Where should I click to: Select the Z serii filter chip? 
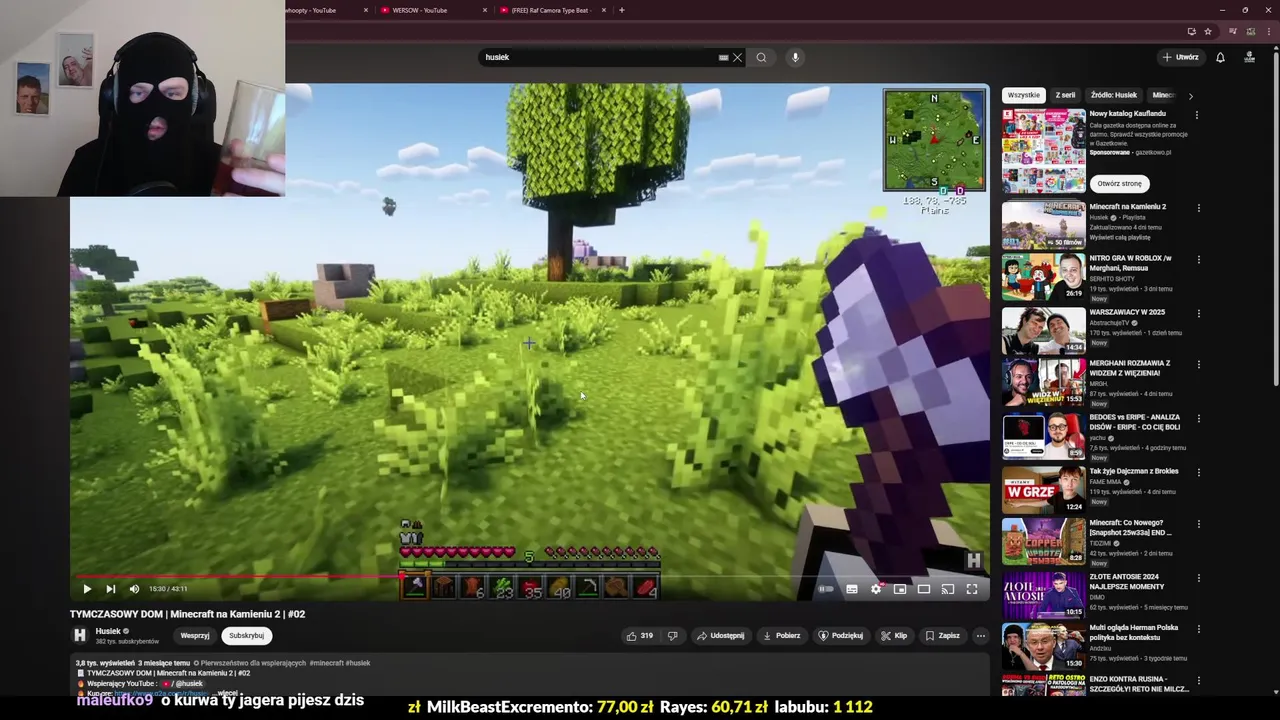pos(1065,95)
